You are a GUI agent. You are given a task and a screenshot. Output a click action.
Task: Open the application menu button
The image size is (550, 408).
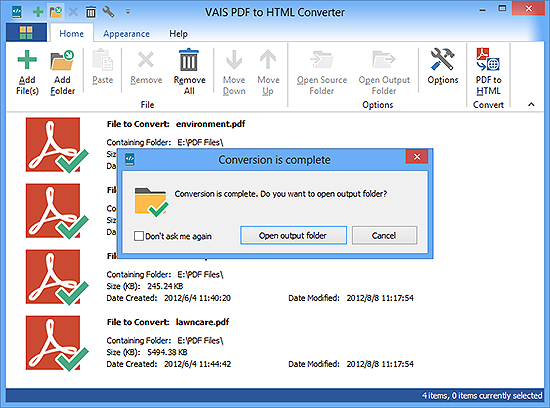[26, 33]
